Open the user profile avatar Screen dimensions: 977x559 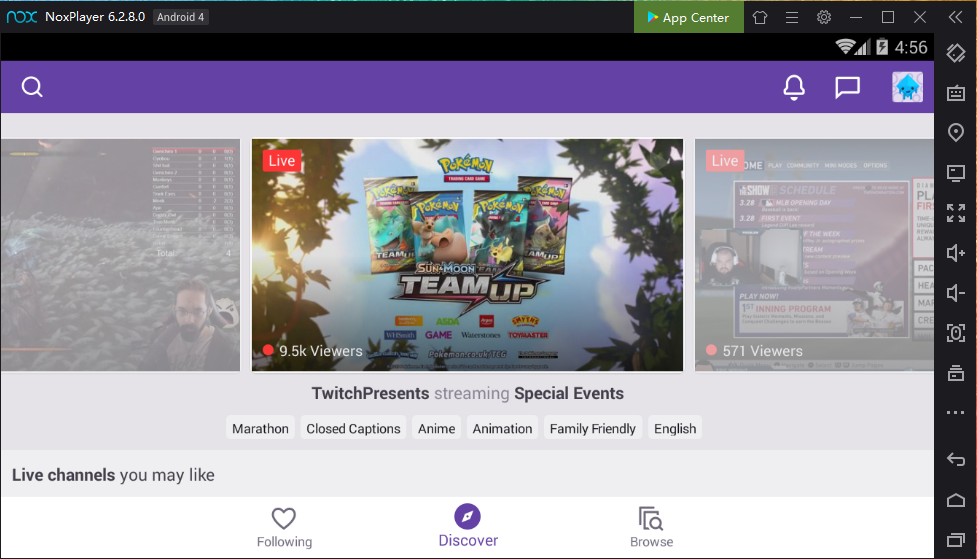tap(907, 87)
